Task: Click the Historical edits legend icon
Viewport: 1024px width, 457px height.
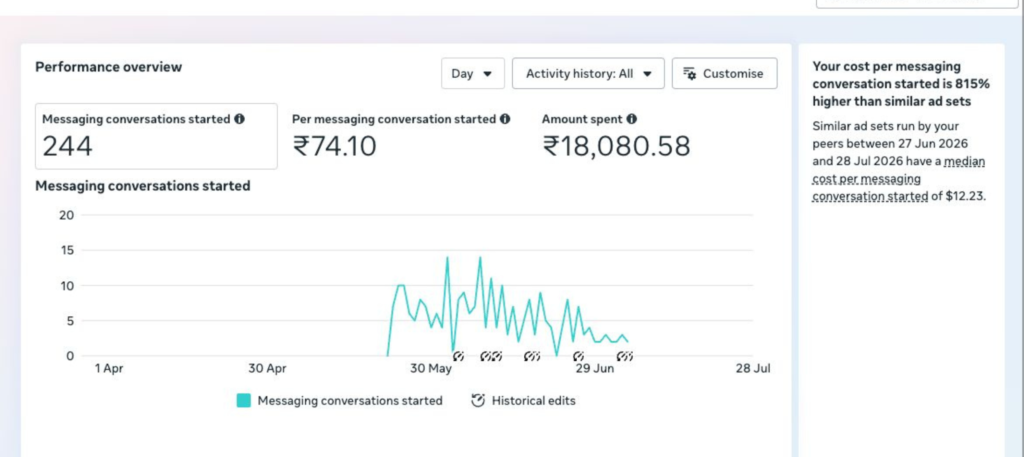Action: (478, 400)
